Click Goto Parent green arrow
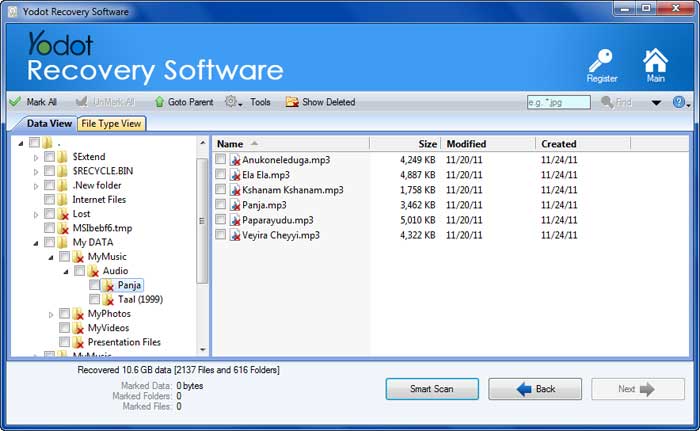 159,102
